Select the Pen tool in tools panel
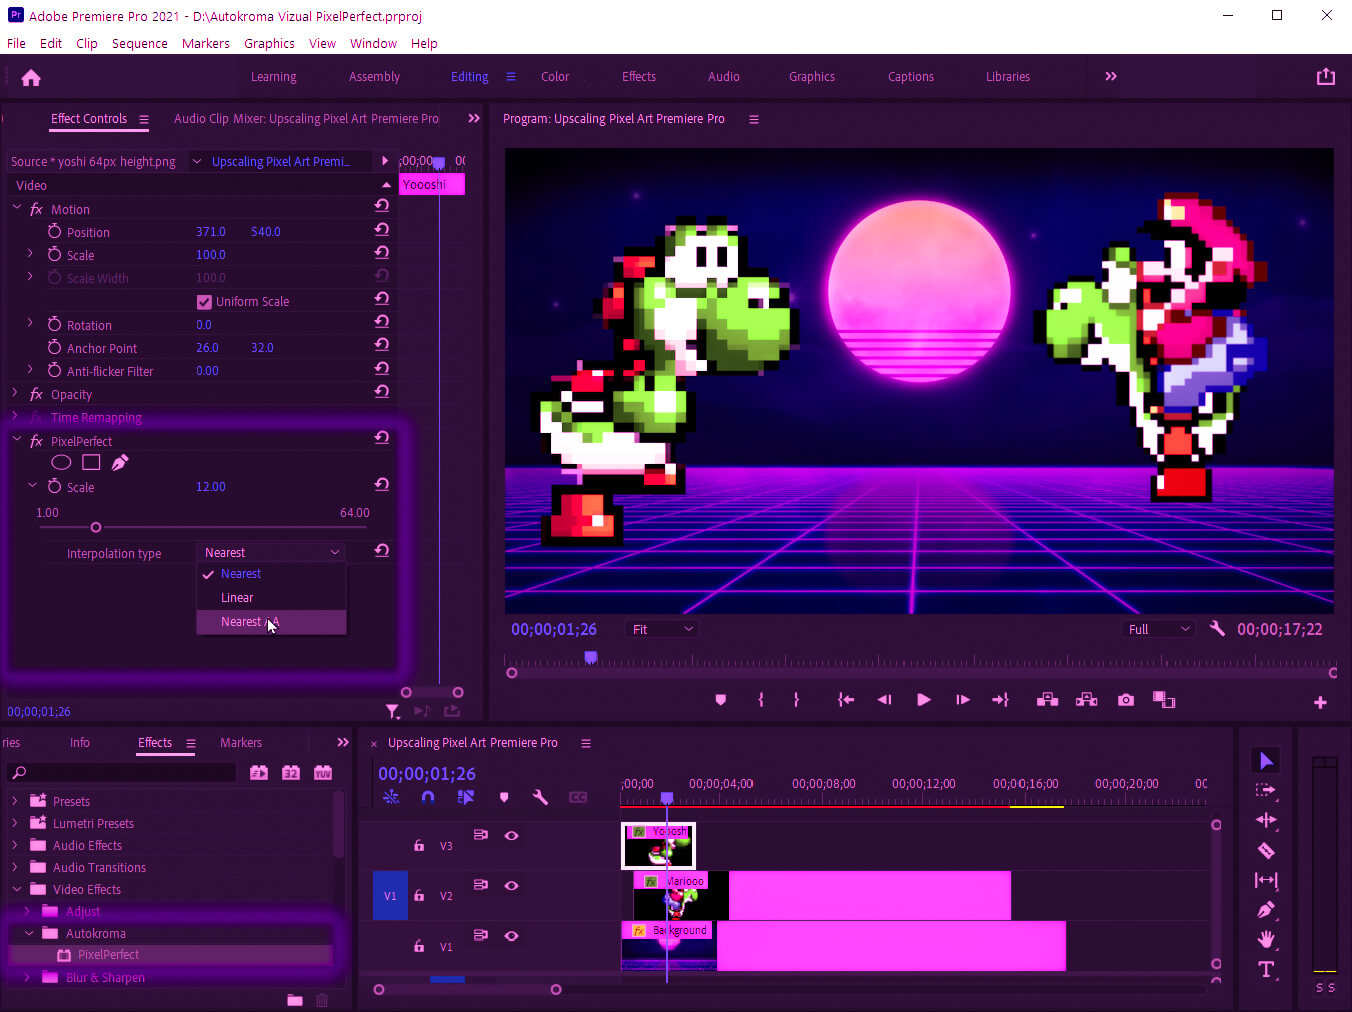1352x1012 pixels. [1266, 910]
